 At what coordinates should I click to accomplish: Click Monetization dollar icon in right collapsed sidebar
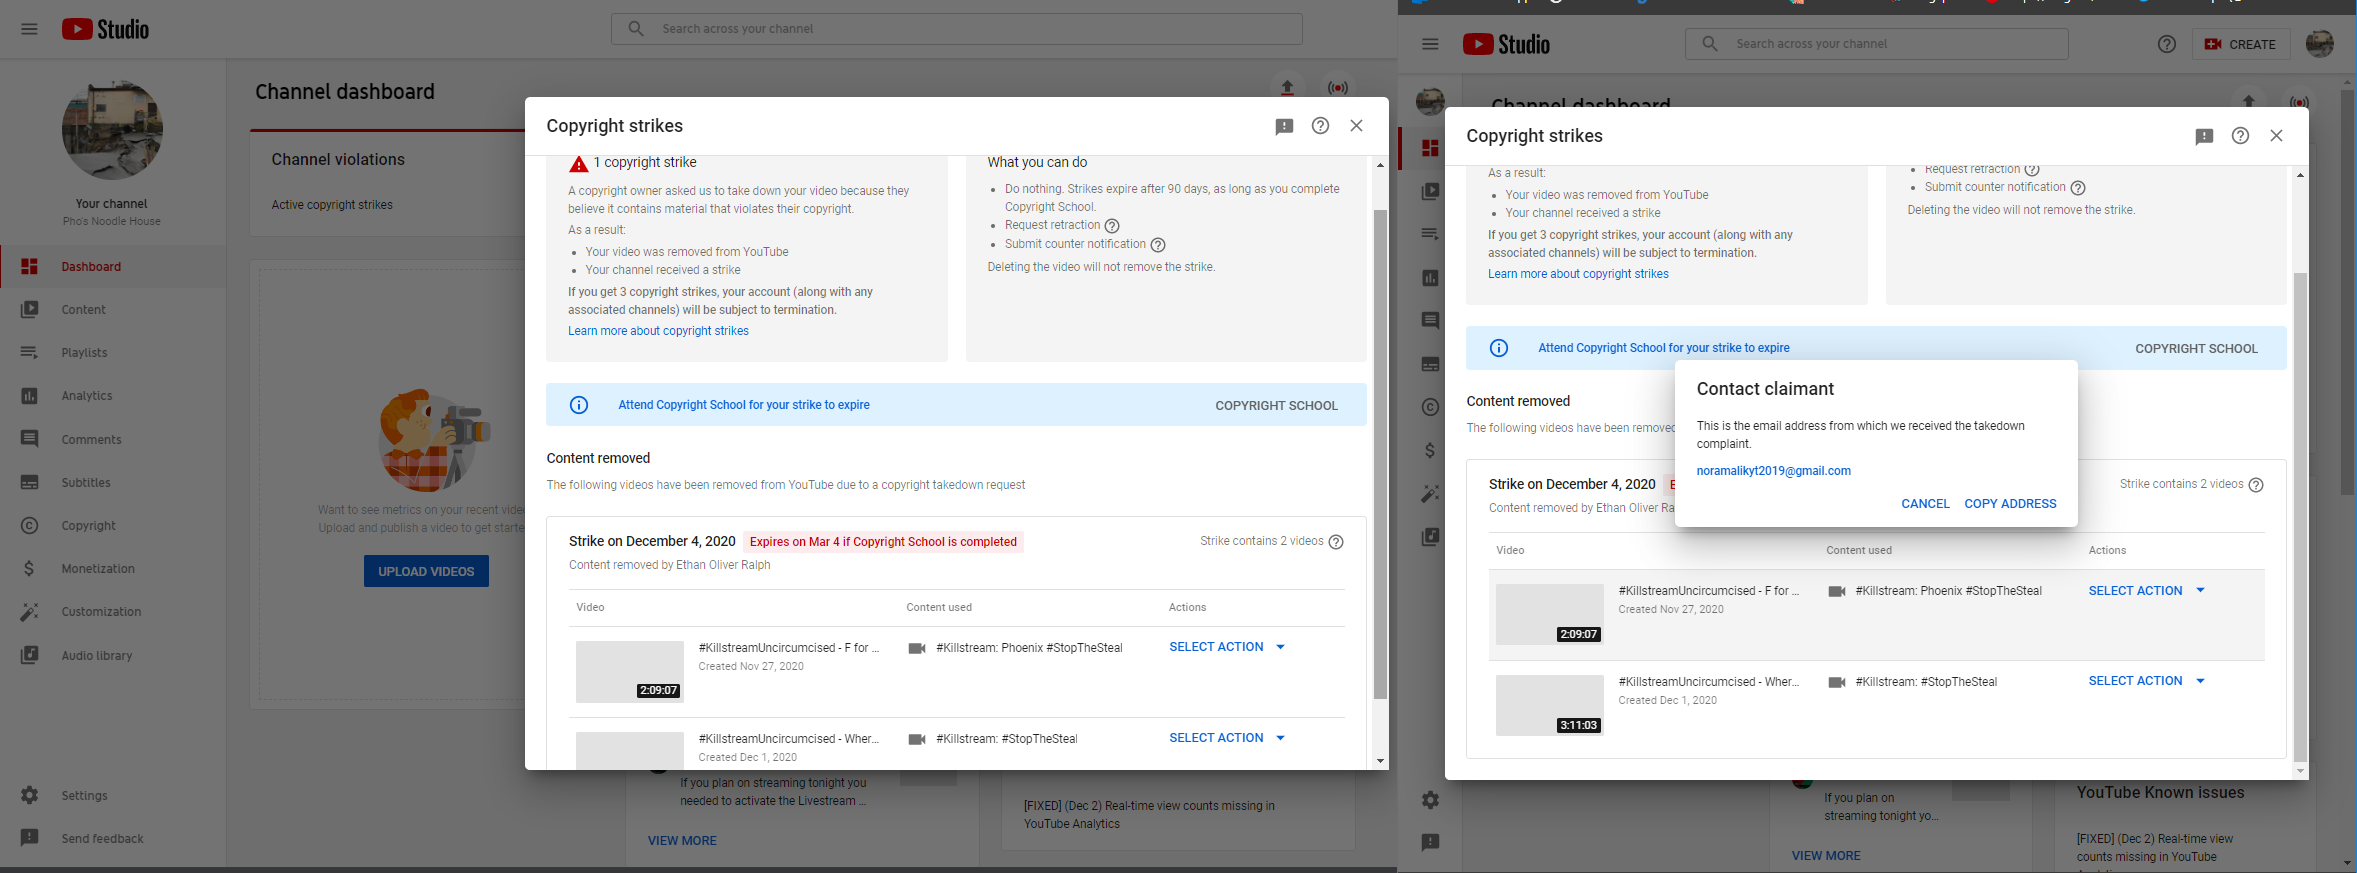tap(1430, 450)
